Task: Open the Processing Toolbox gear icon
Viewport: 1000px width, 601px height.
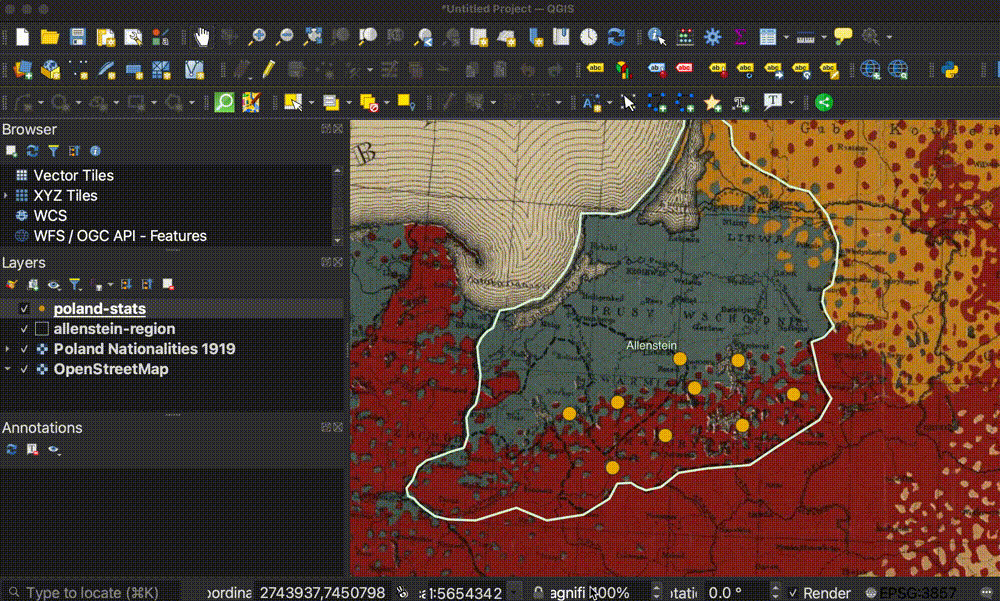Action: click(712, 37)
